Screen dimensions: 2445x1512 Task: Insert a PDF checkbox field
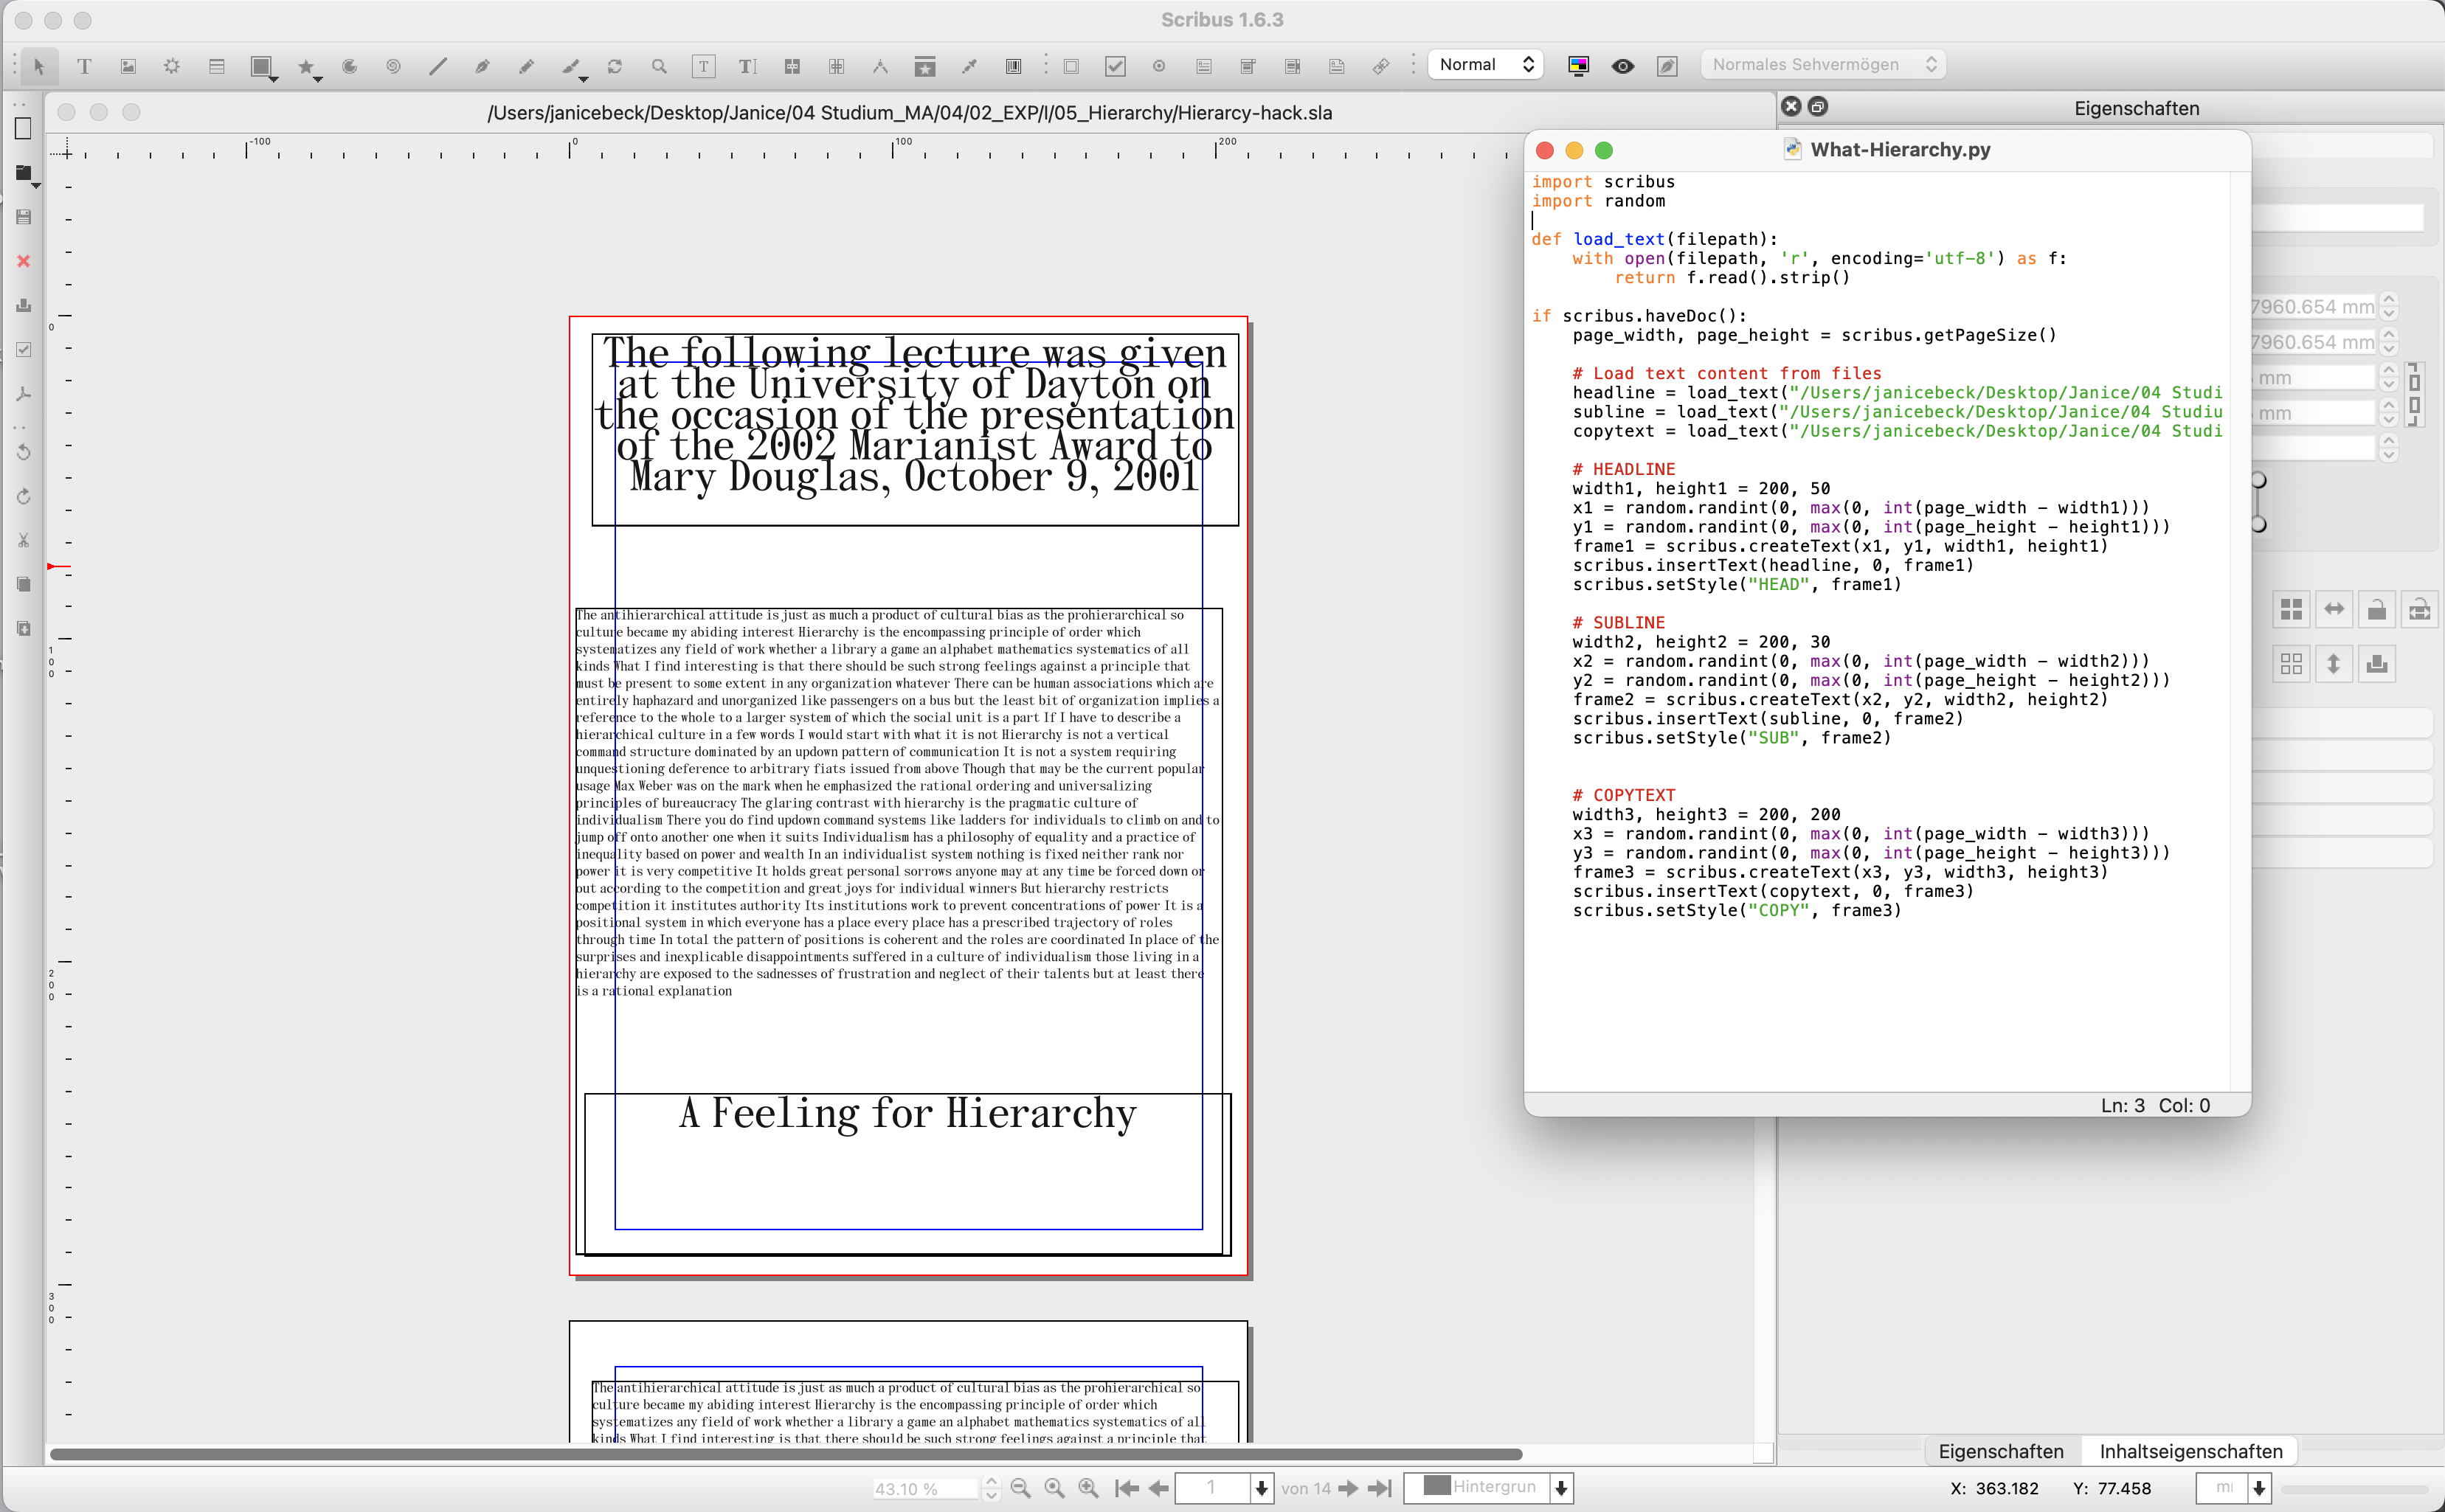(1115, 66)
